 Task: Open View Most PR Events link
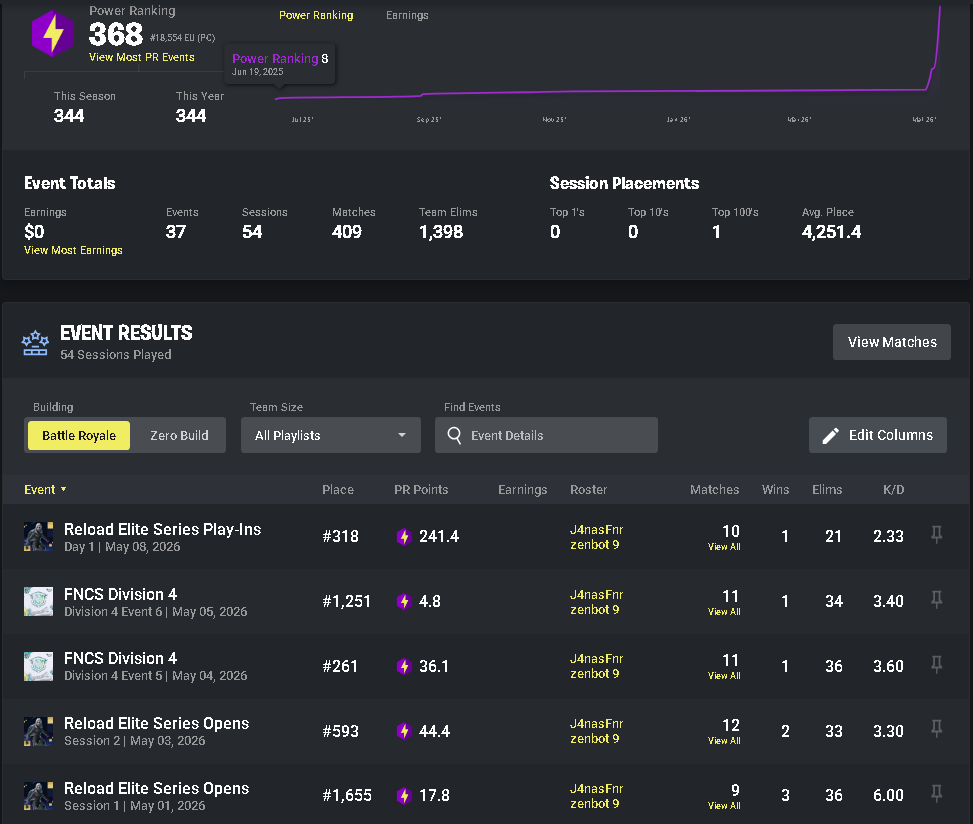[141, 57]
